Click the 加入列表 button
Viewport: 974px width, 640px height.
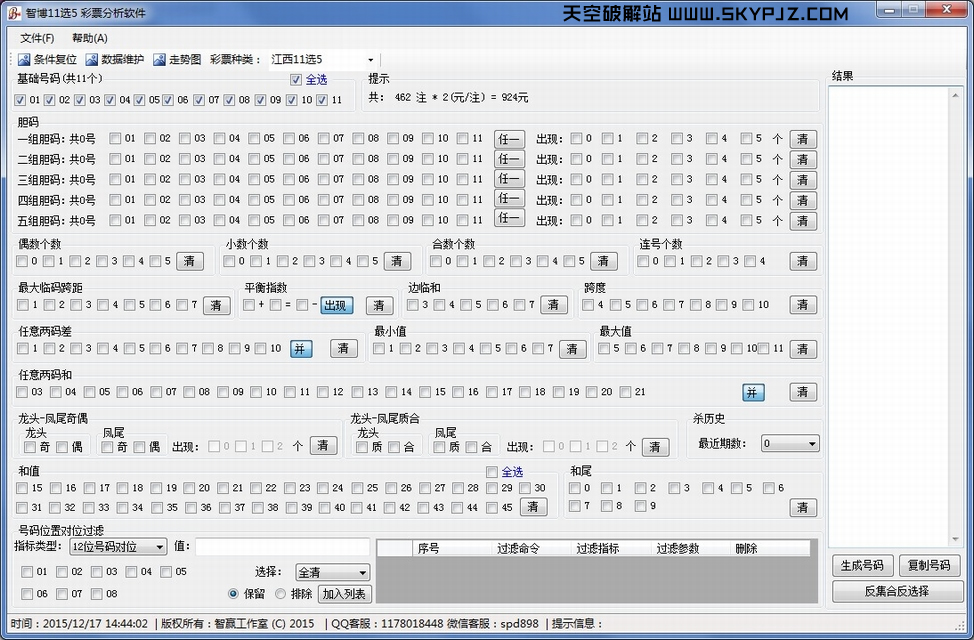(x=345, y=594)
